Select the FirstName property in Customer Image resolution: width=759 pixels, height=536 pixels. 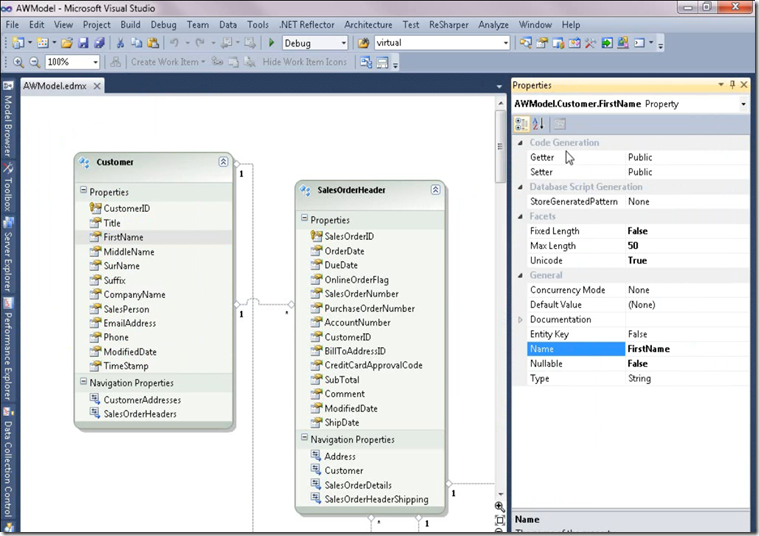(x=123, y=237)
